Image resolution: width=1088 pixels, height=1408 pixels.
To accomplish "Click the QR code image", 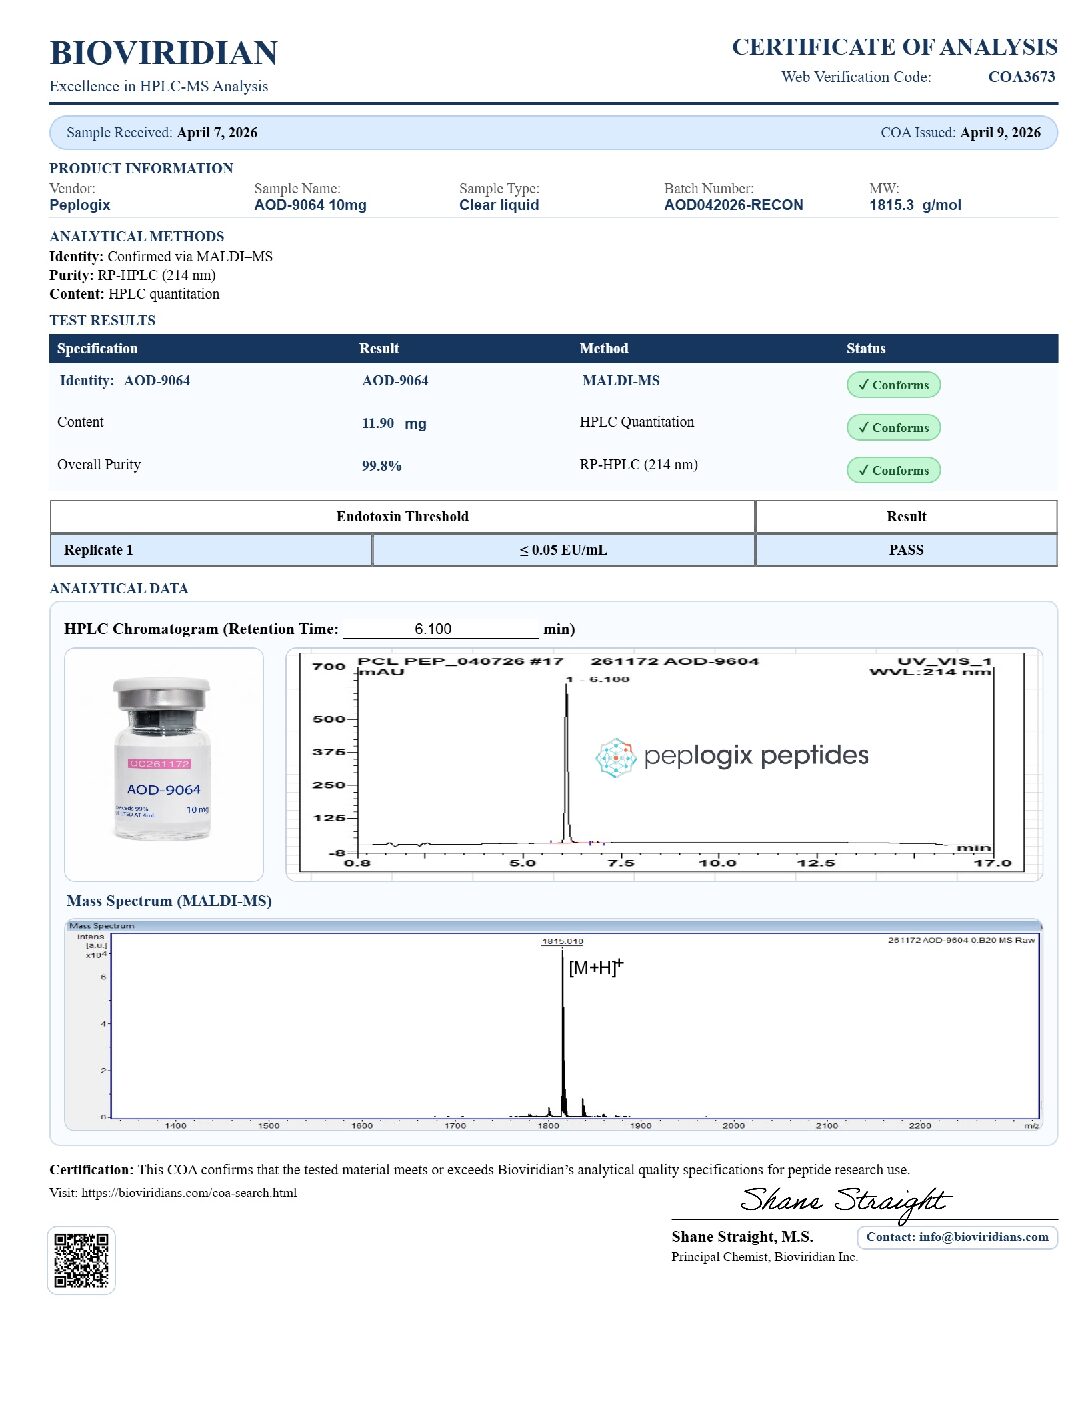I will (81, 1260).
